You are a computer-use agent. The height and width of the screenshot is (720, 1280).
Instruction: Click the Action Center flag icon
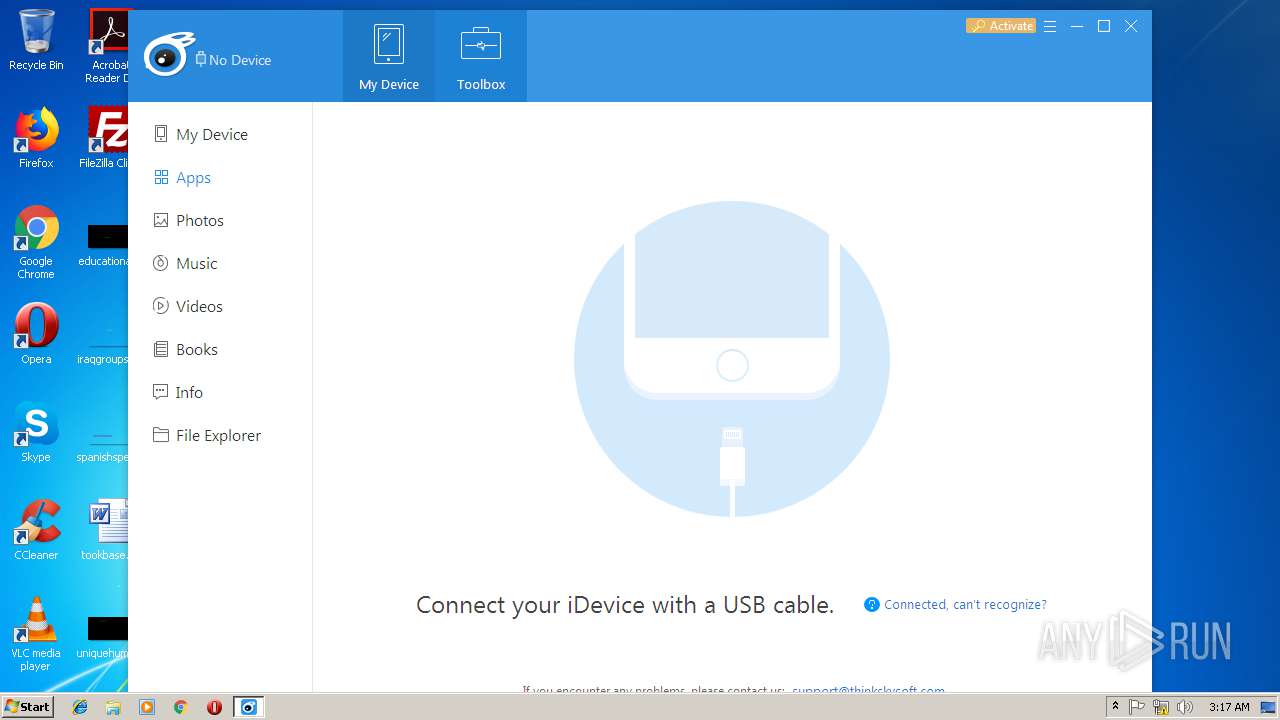[x=1137, y=707]
